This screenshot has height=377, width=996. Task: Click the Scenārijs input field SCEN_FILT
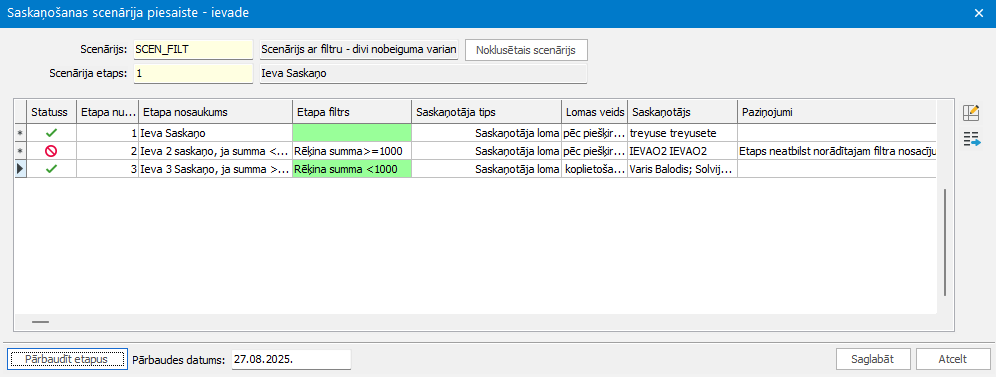193,50
